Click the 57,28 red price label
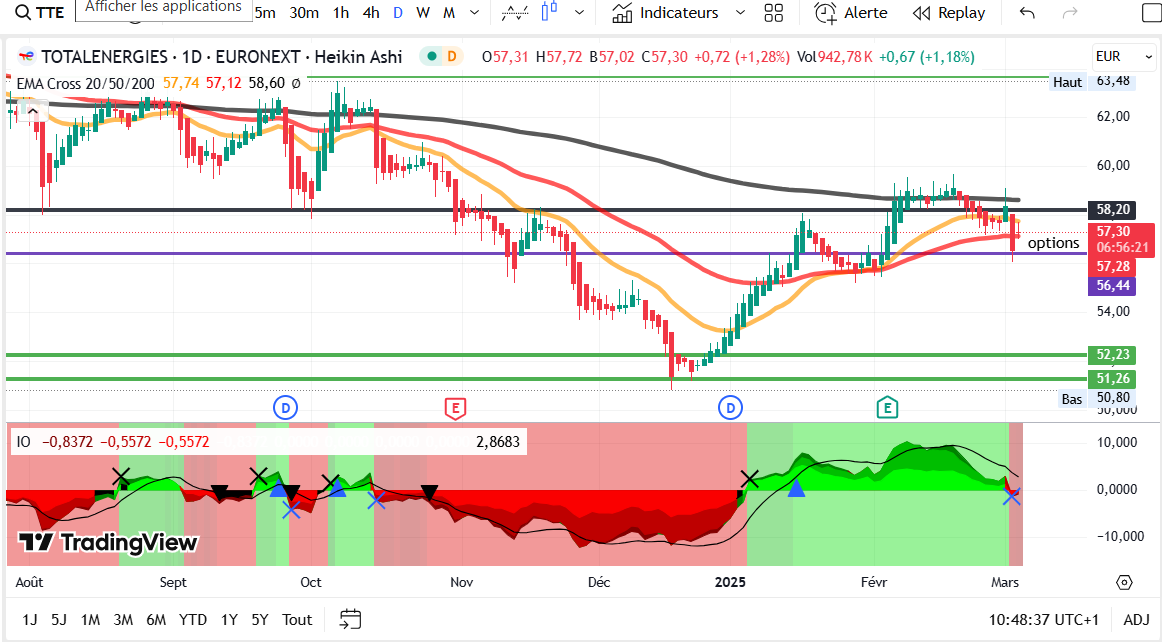This screenshot has height=642, width=1162. (1112, 266)
